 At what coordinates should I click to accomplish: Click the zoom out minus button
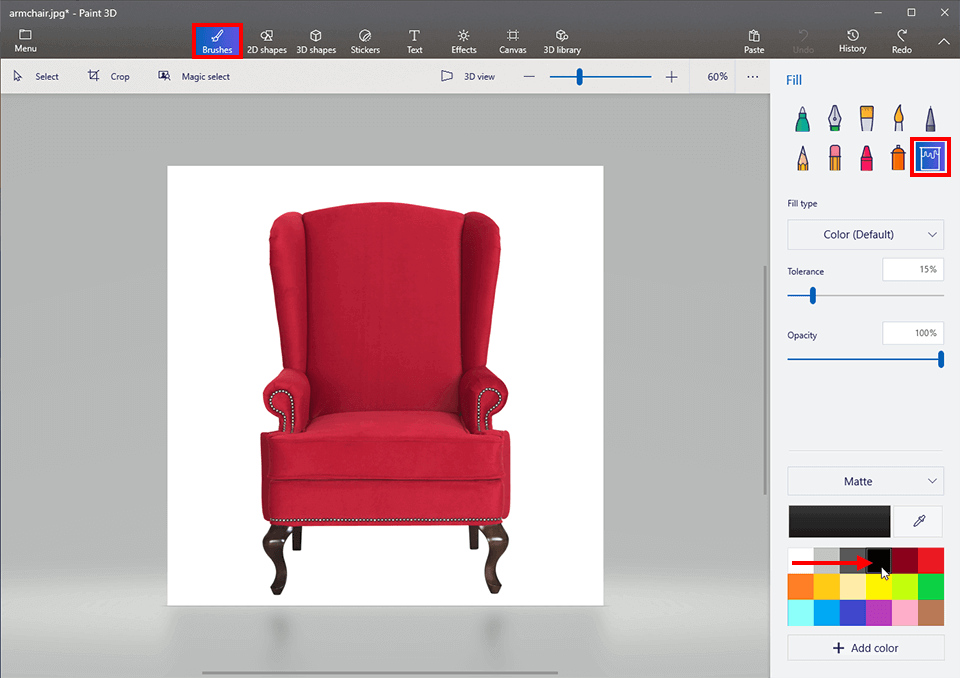pyautogui.click(x=529, y=77)
